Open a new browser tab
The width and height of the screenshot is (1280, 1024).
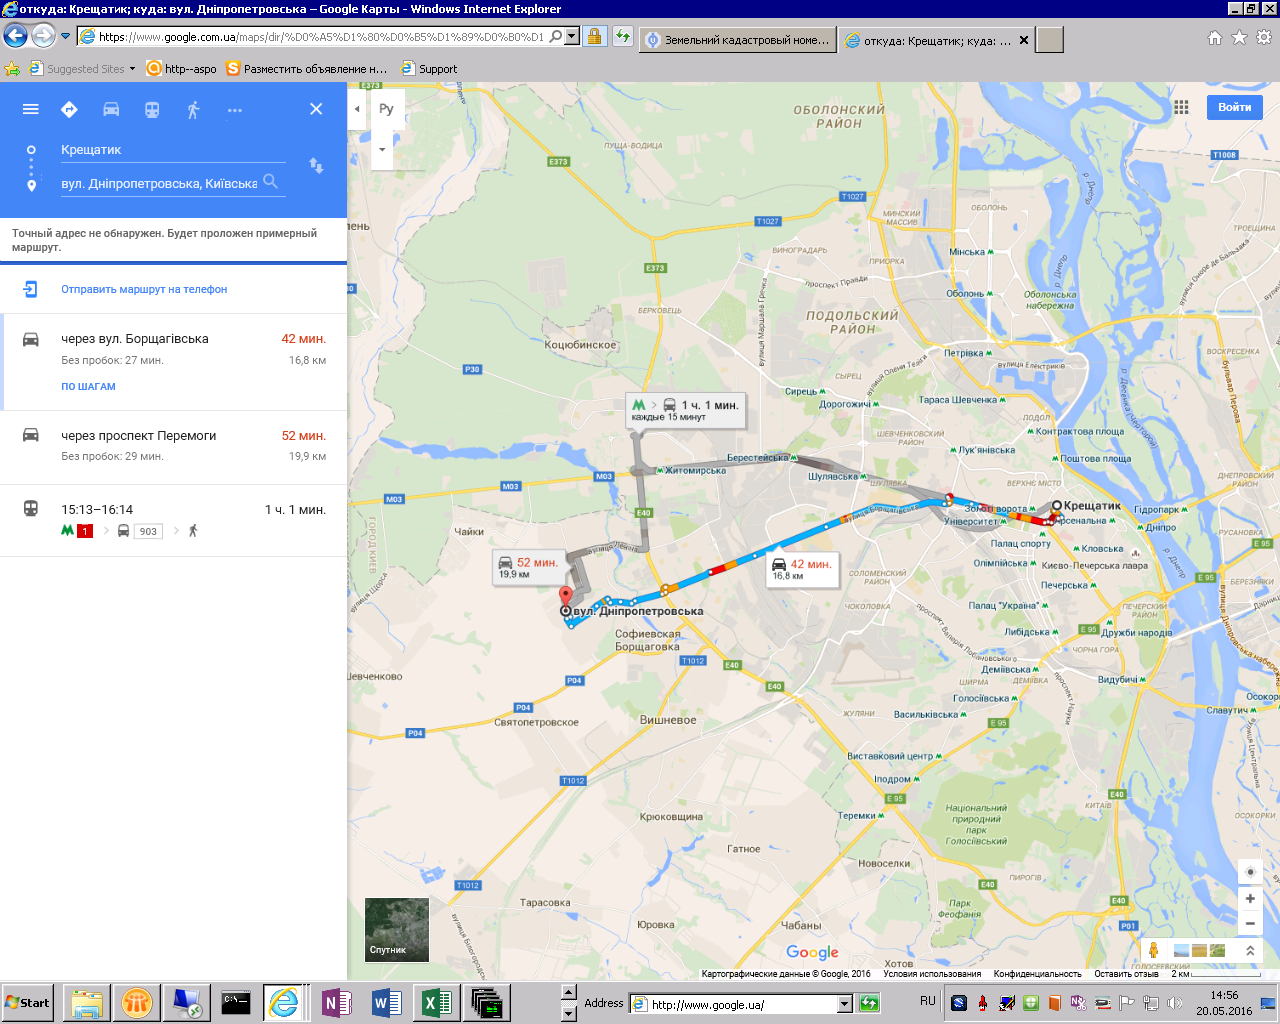[1049, 40]
